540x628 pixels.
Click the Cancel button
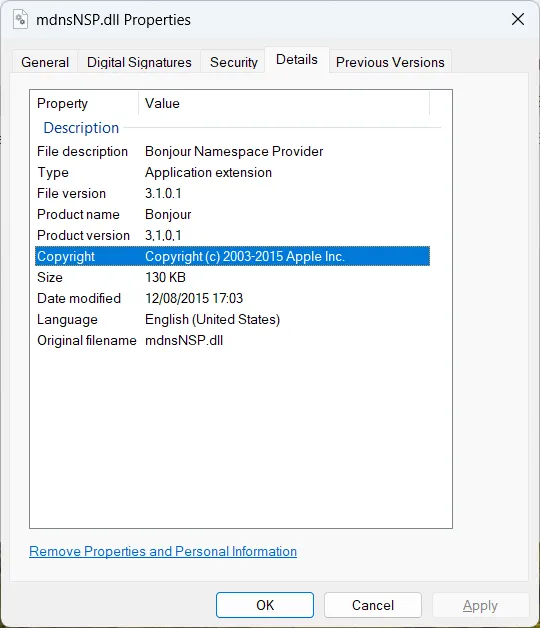tap(373, 605)
